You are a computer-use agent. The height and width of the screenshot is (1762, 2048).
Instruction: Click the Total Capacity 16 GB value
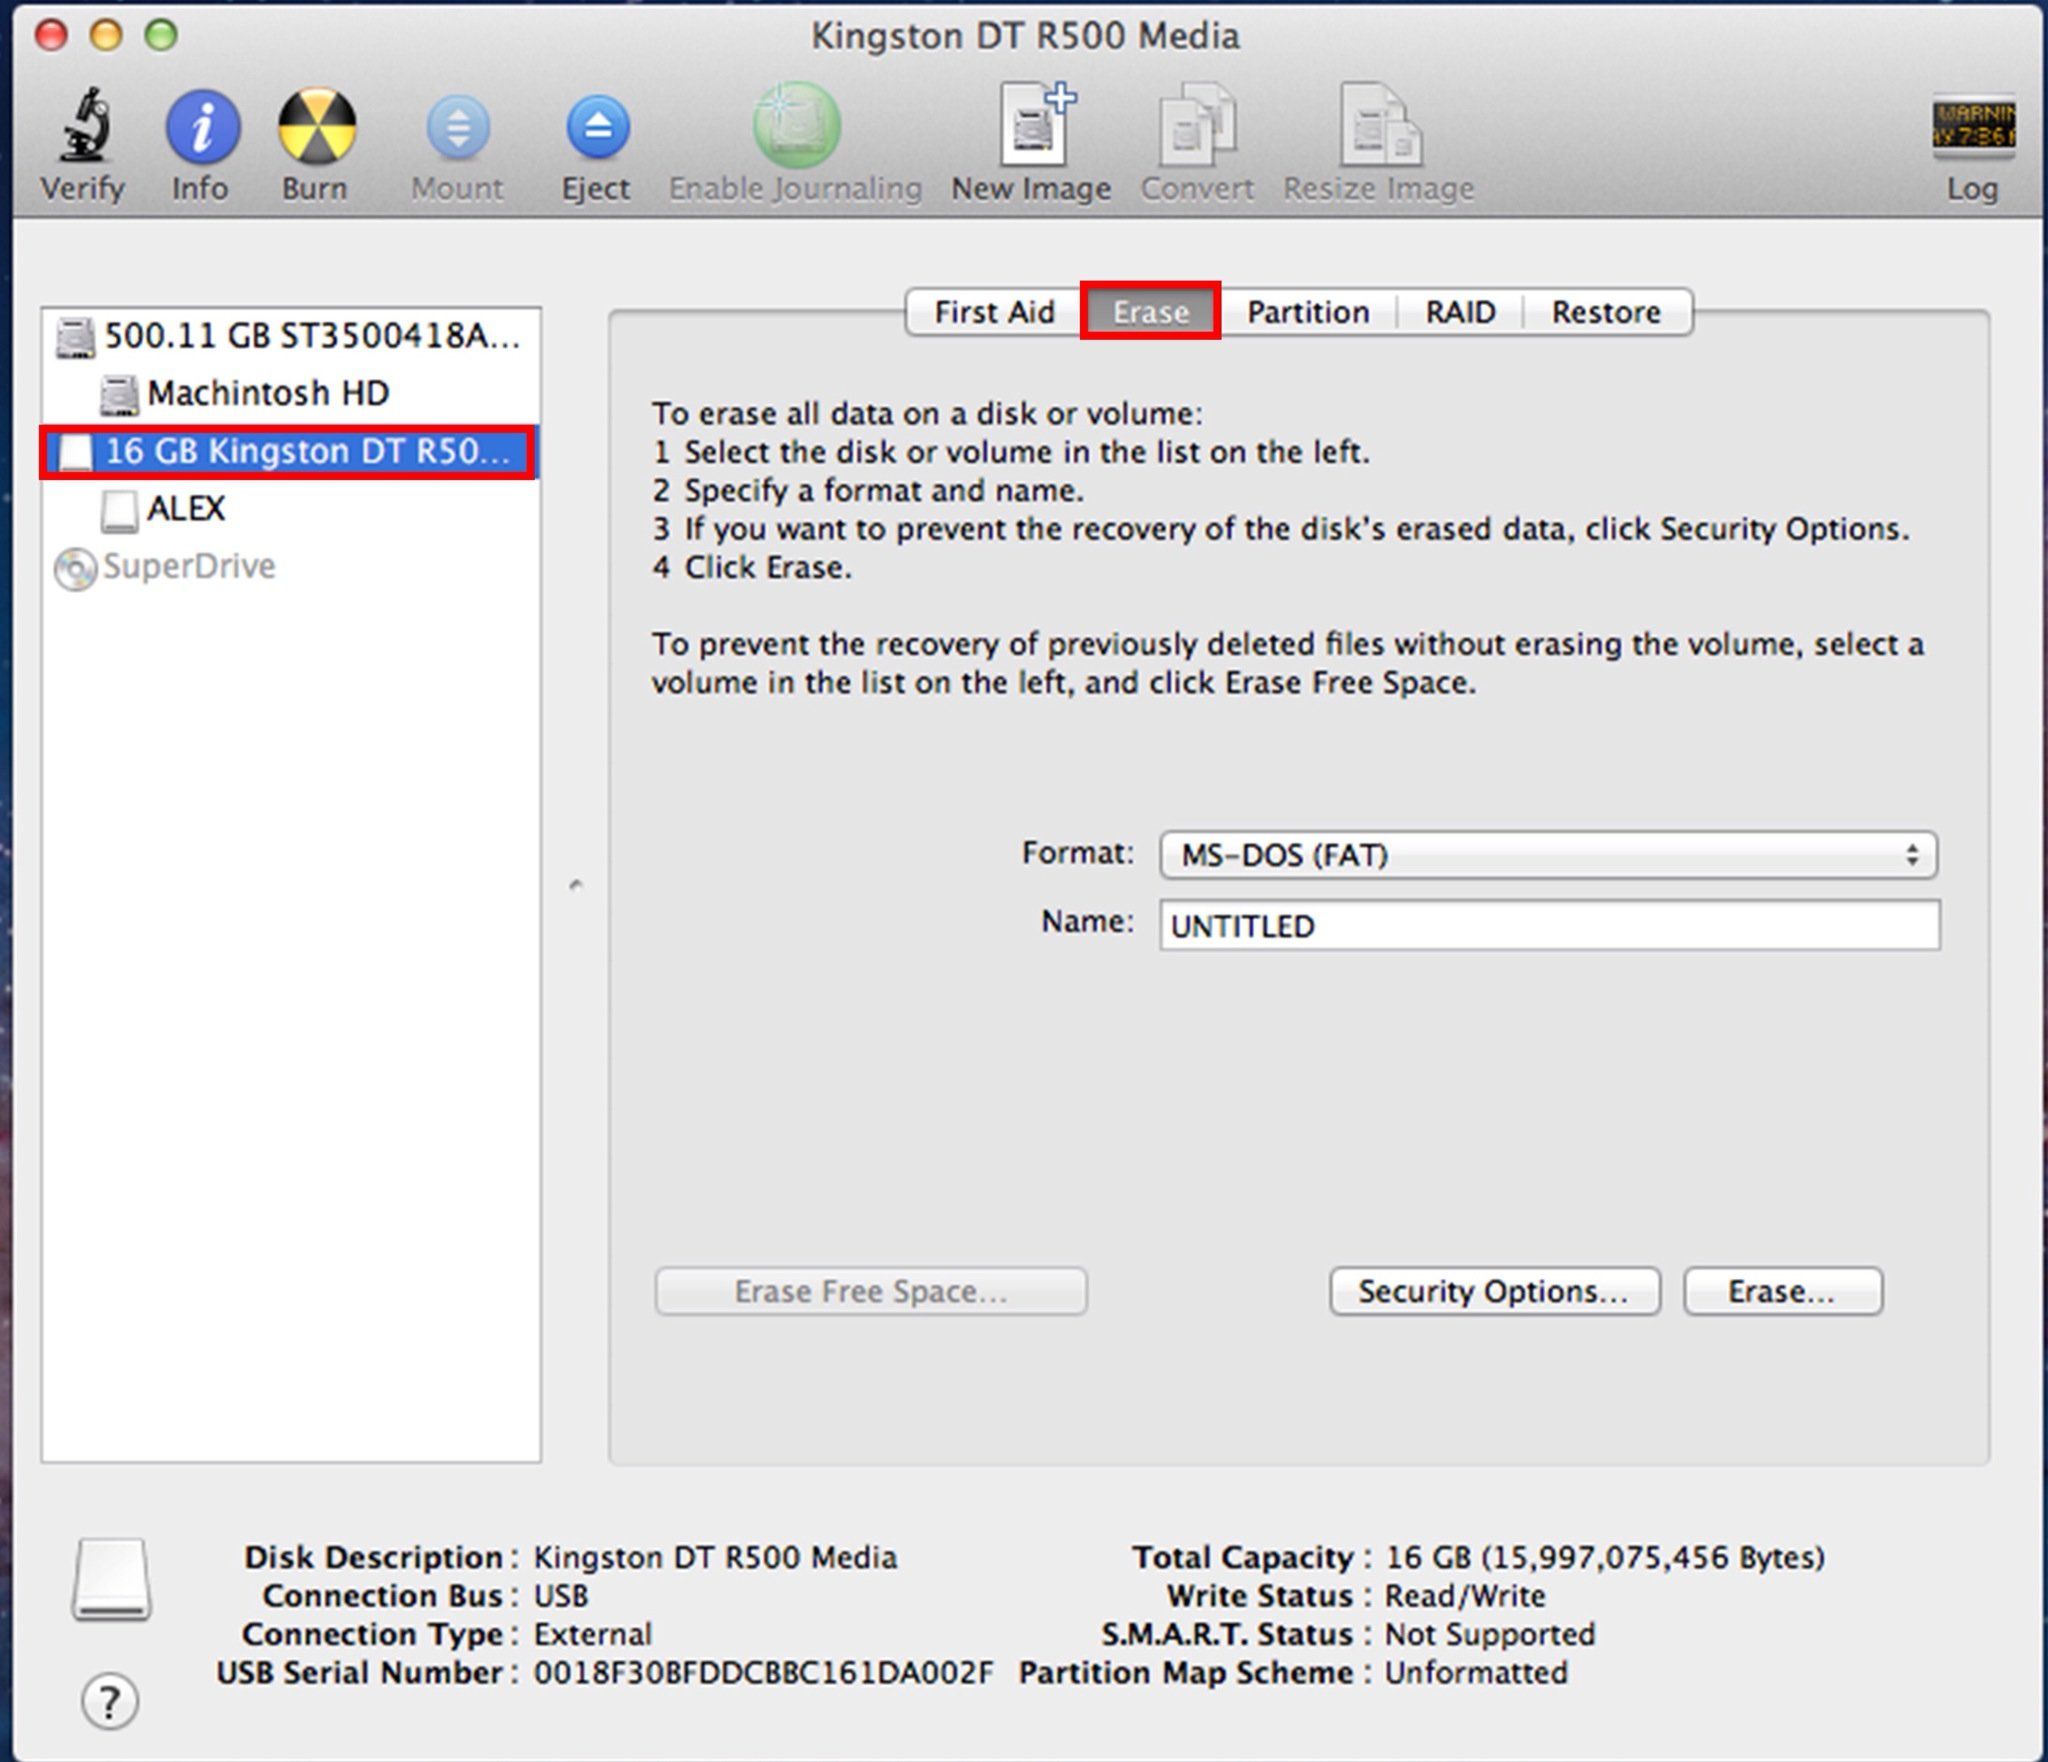click(1604, 1557)
